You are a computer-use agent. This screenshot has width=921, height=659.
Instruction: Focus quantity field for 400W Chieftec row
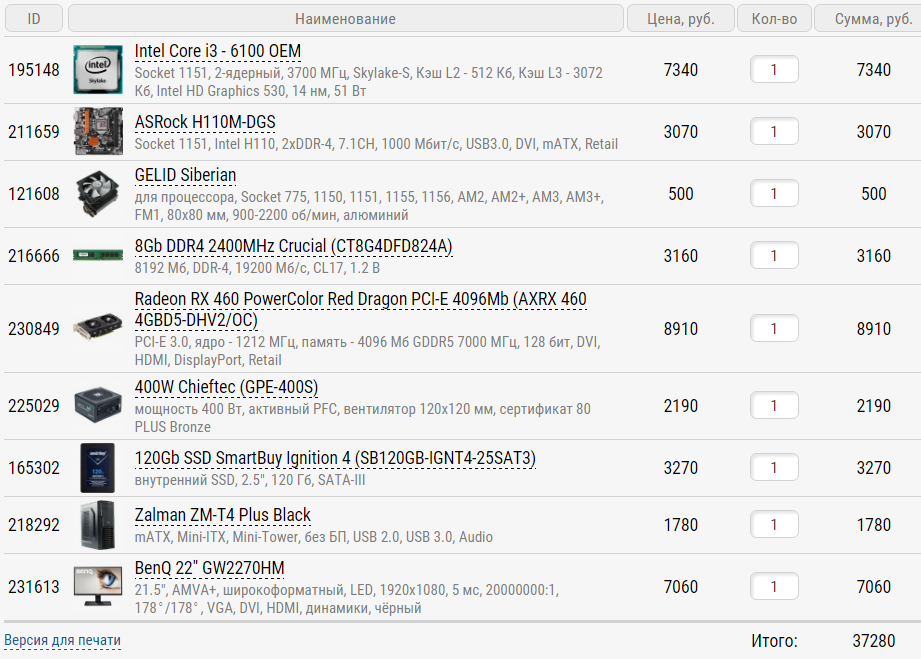click(774, 405)
